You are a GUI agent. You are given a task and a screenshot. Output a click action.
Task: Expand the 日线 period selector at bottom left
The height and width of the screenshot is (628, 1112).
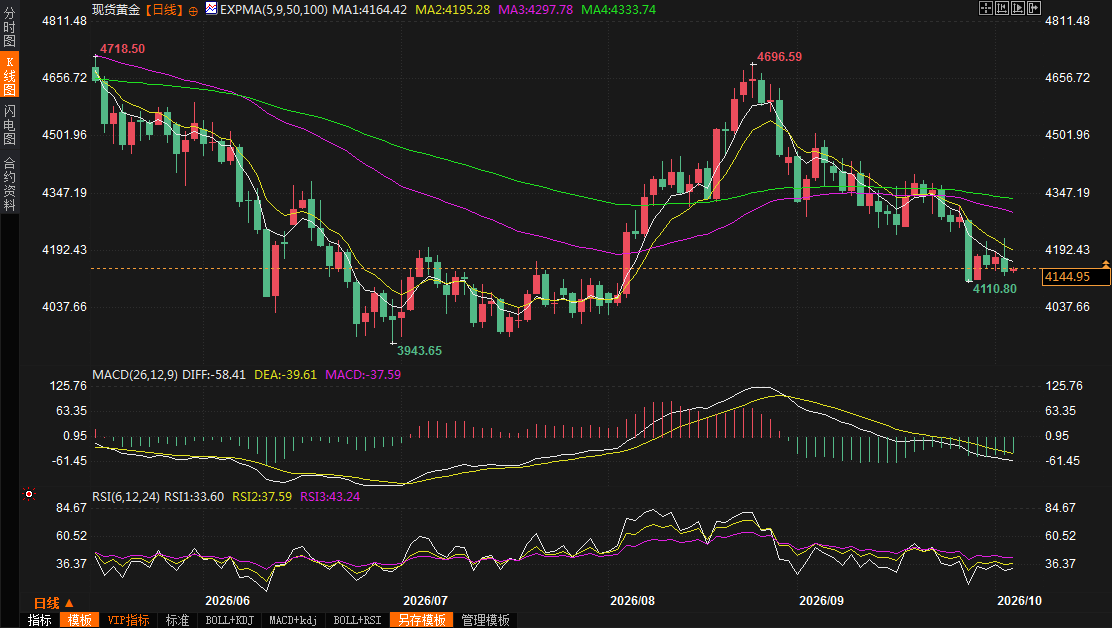click(x=54, y=603)
